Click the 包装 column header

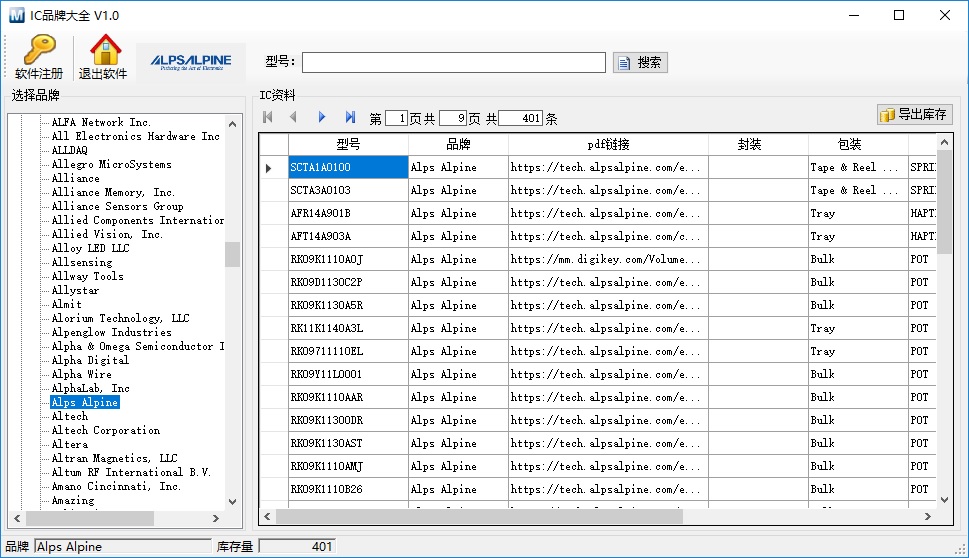858,144
